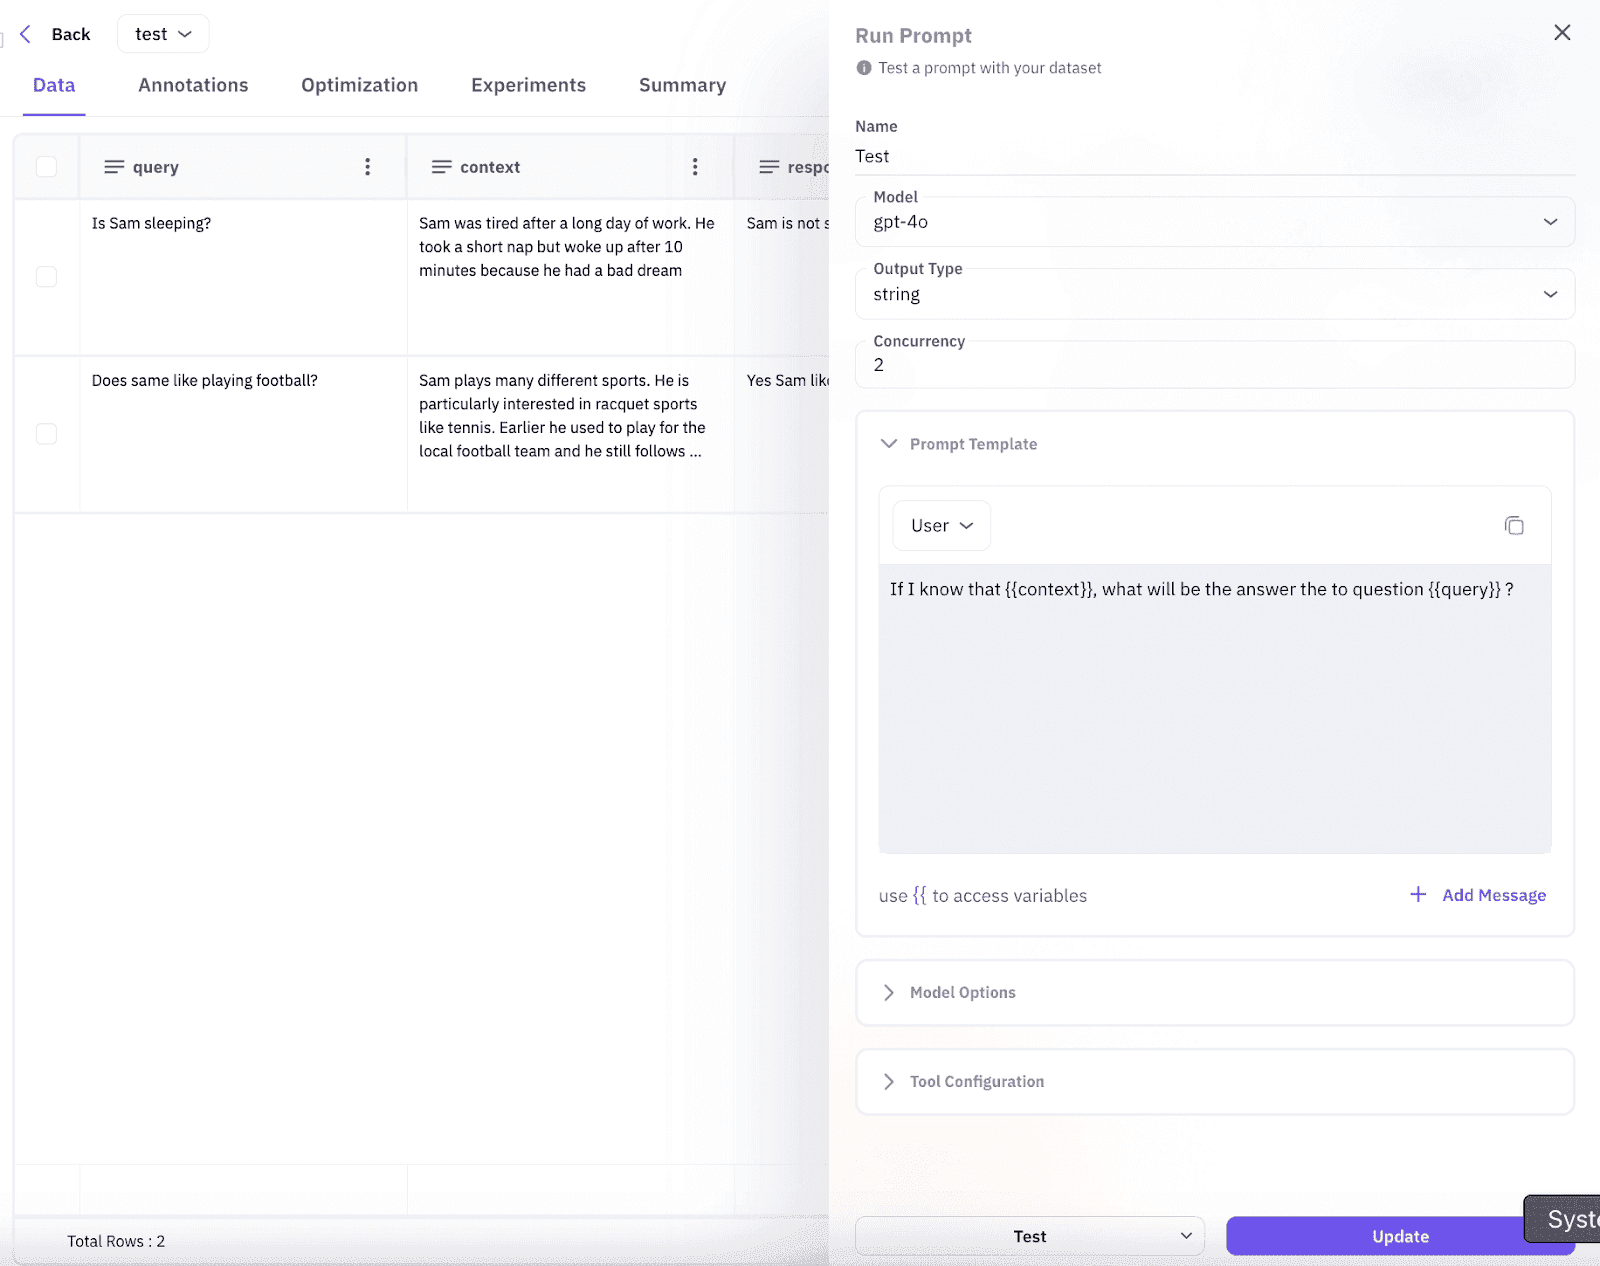Collapse the Prompt Template section
The image size is (1600, 1266).
coord(888,444)
